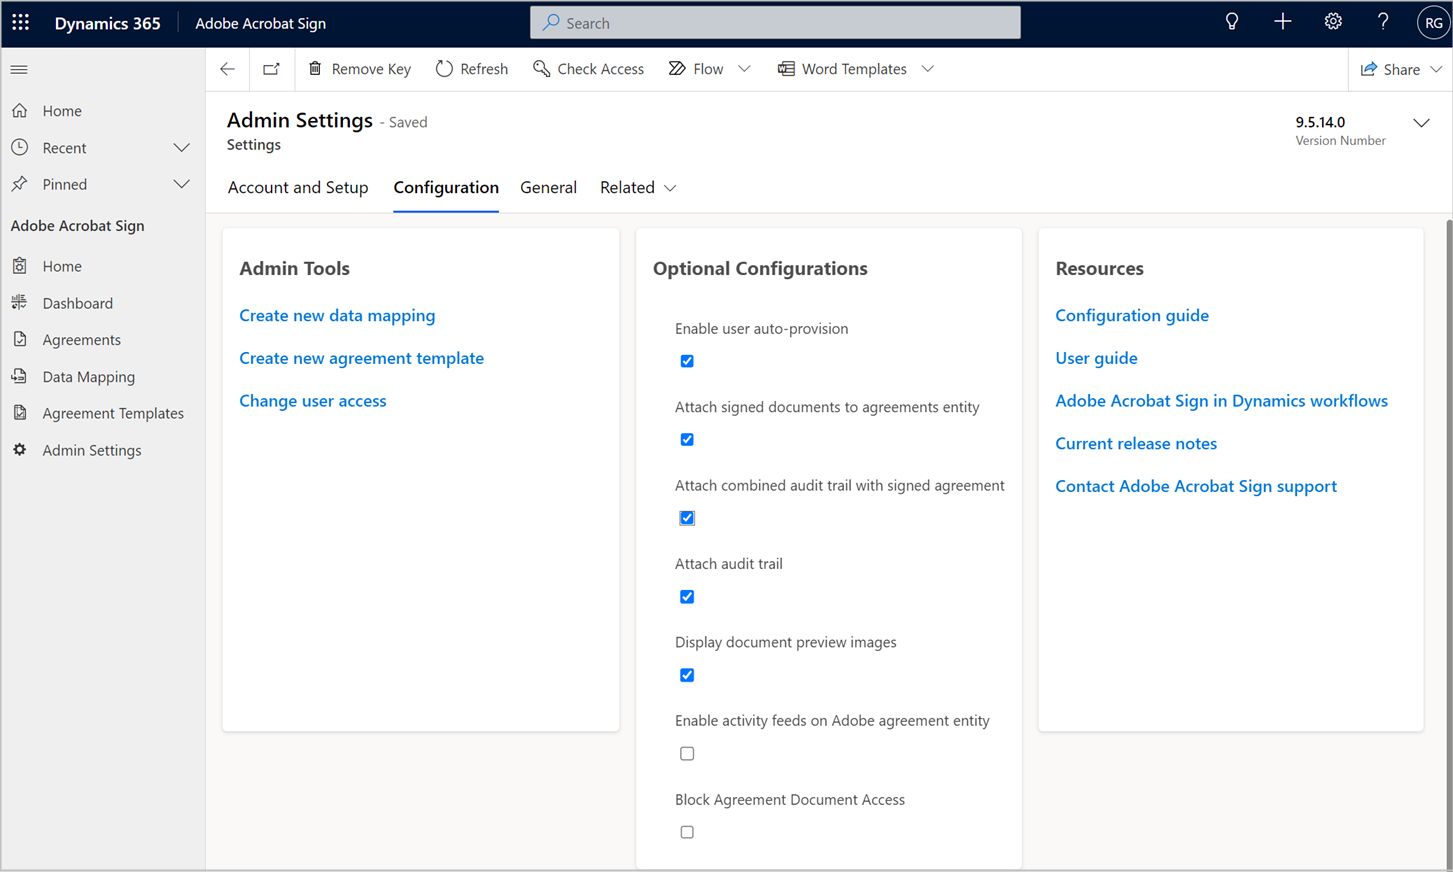The image size is (1453, 872).
Task: Open sidebar Home with house icon
Action: [x=19, y=111]
